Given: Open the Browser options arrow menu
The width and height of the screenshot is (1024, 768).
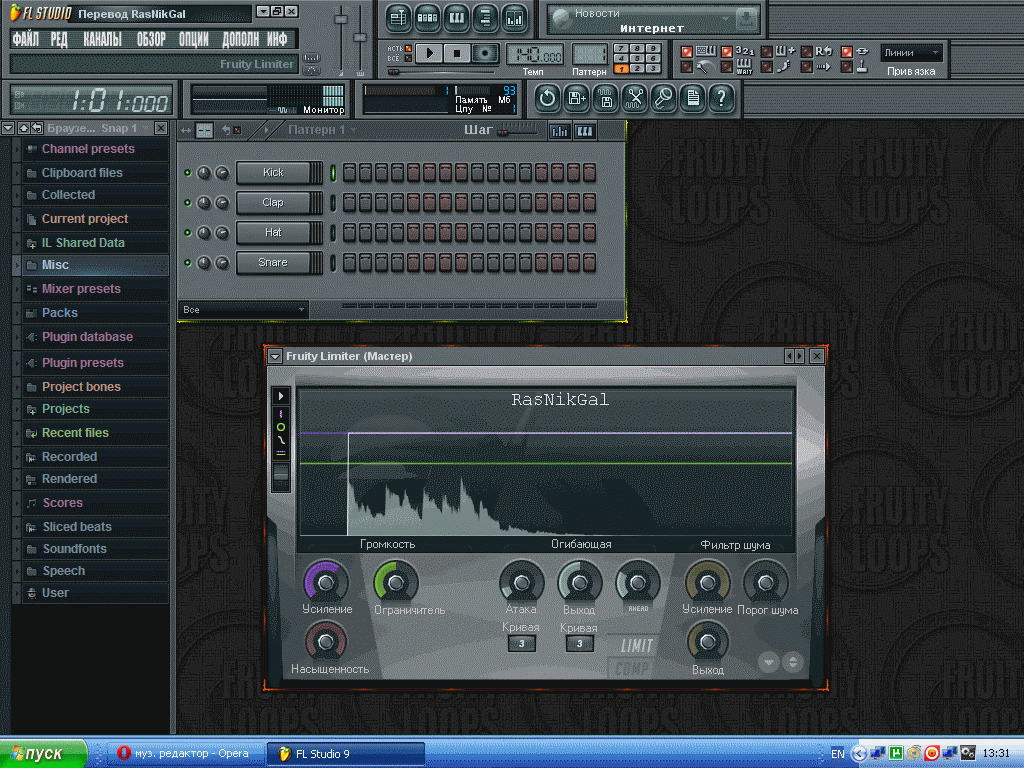Looking at the screenshot, I should click(8, 128).
